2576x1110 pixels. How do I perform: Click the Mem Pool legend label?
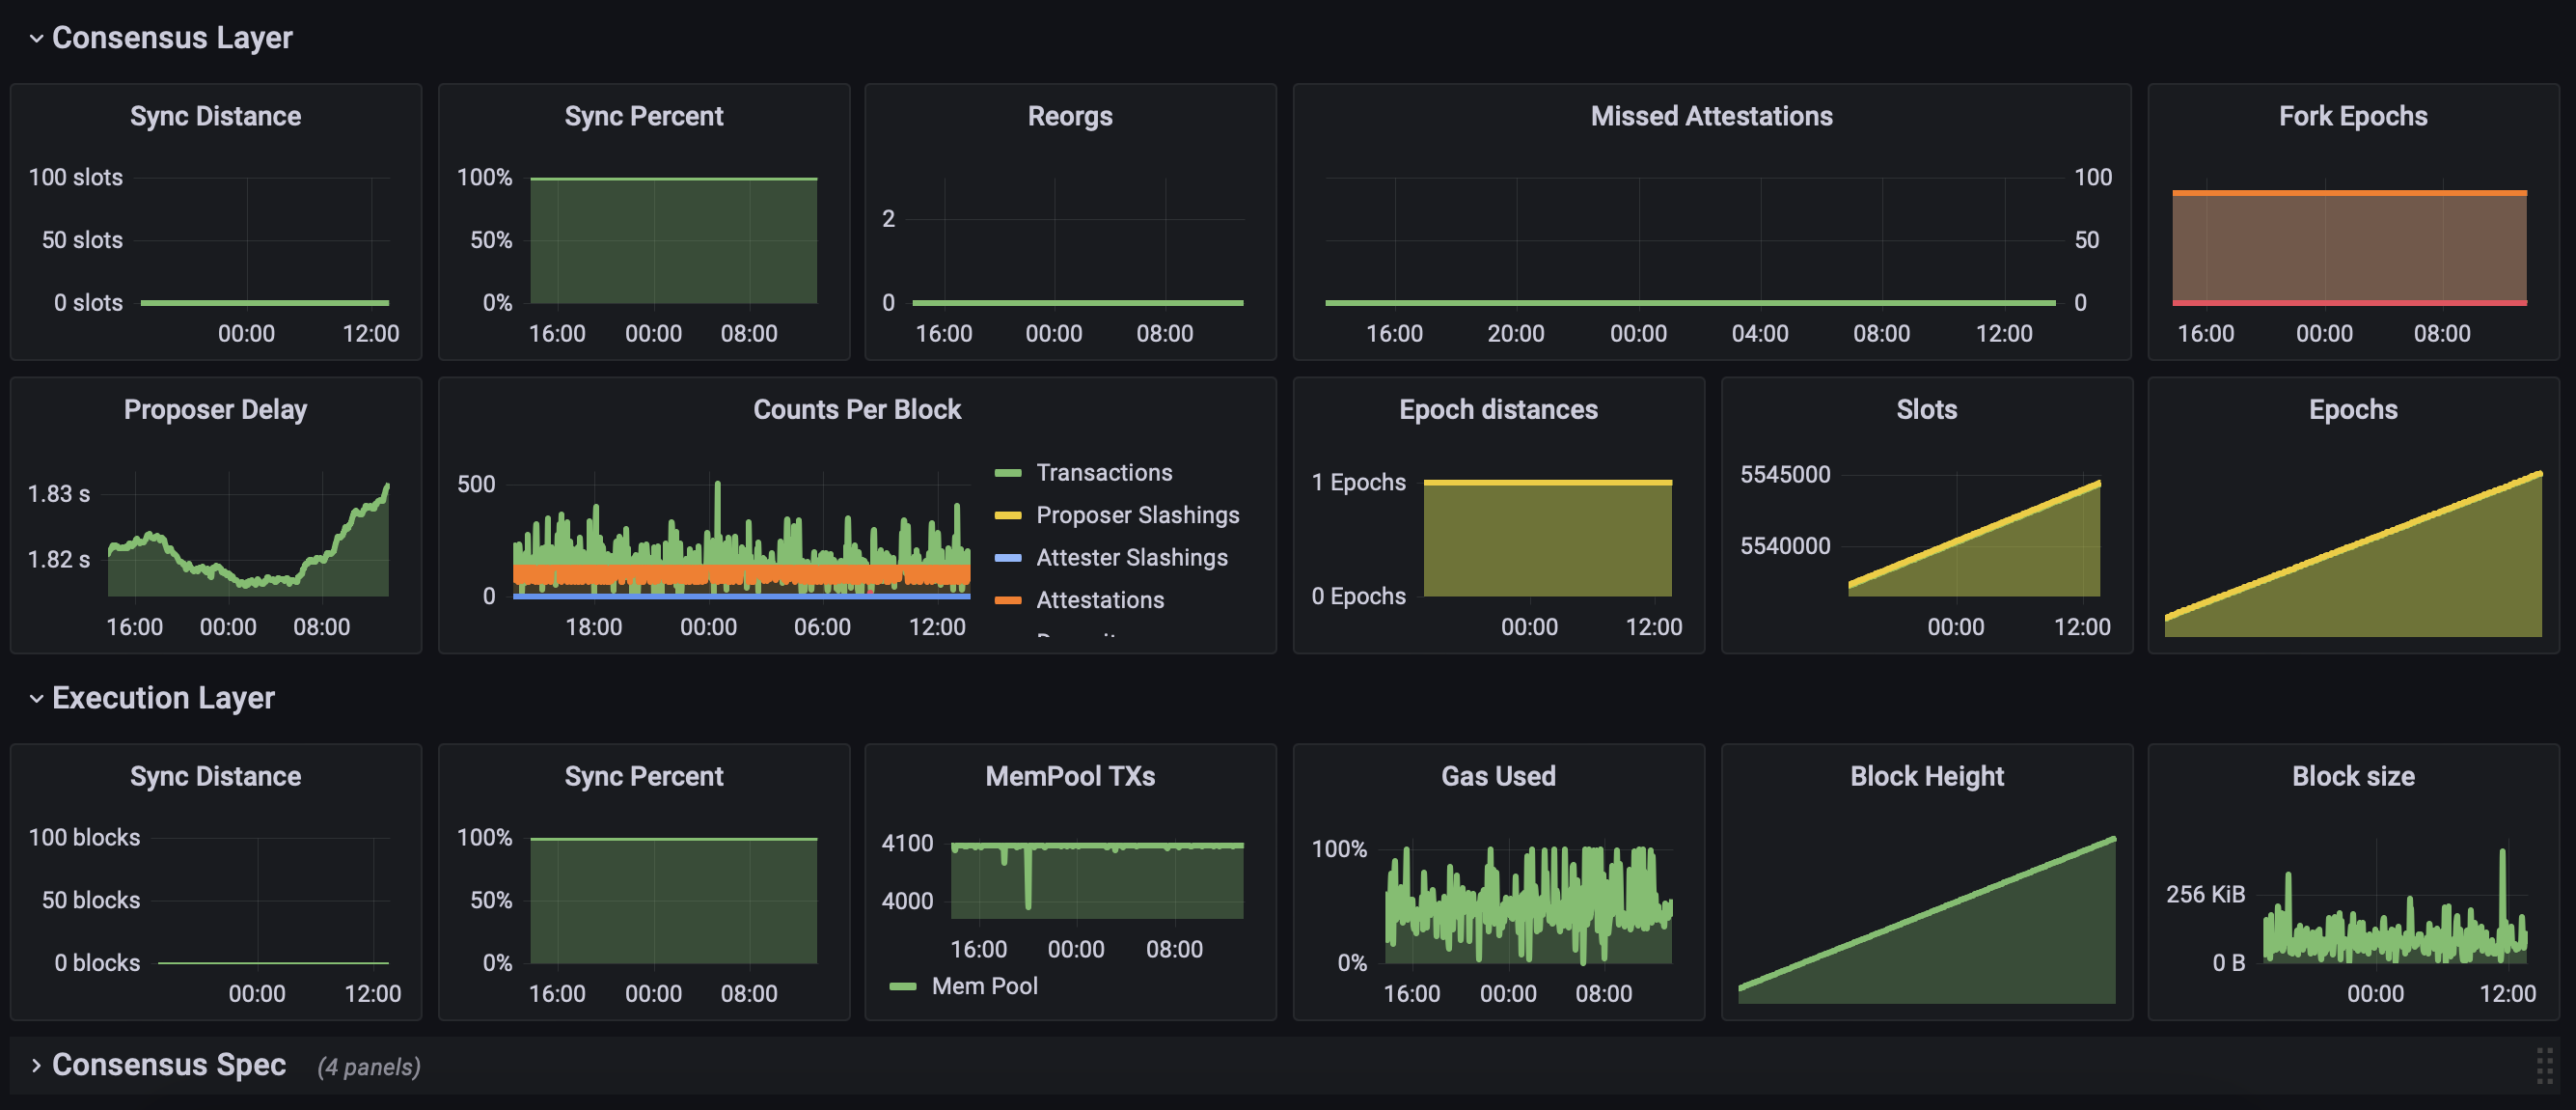pyautogui.click(x=984, y=987)
